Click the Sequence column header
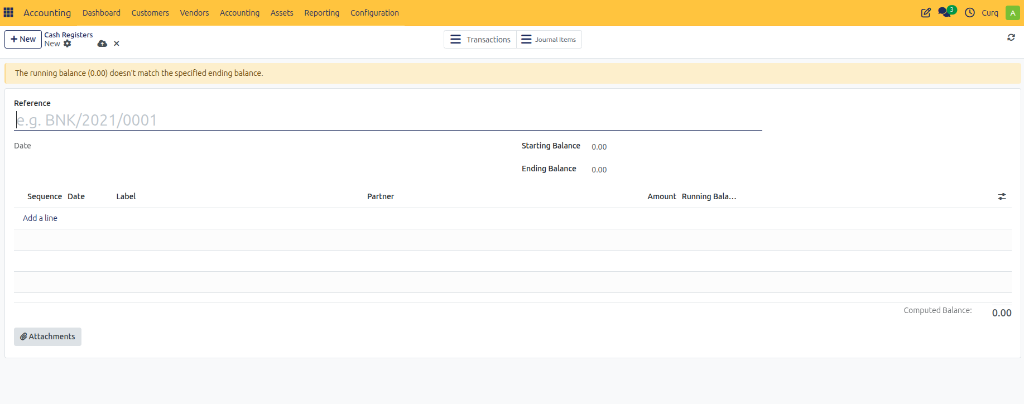 (44, 196)
